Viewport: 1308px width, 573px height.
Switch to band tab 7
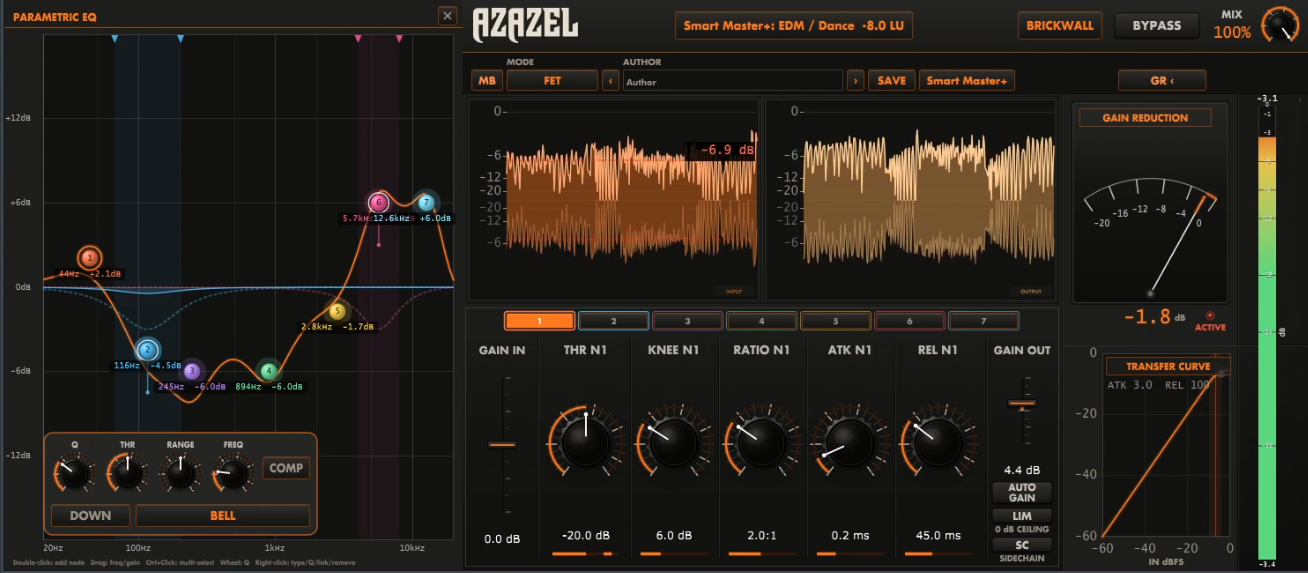[x=984, y=321]
